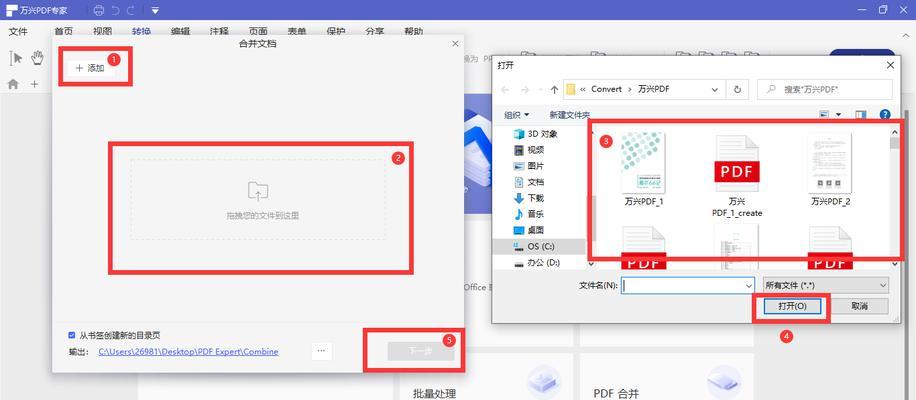Screen dimensions: 916x400
Task: Click the 文件名 input field
Action: pos(688,286)
